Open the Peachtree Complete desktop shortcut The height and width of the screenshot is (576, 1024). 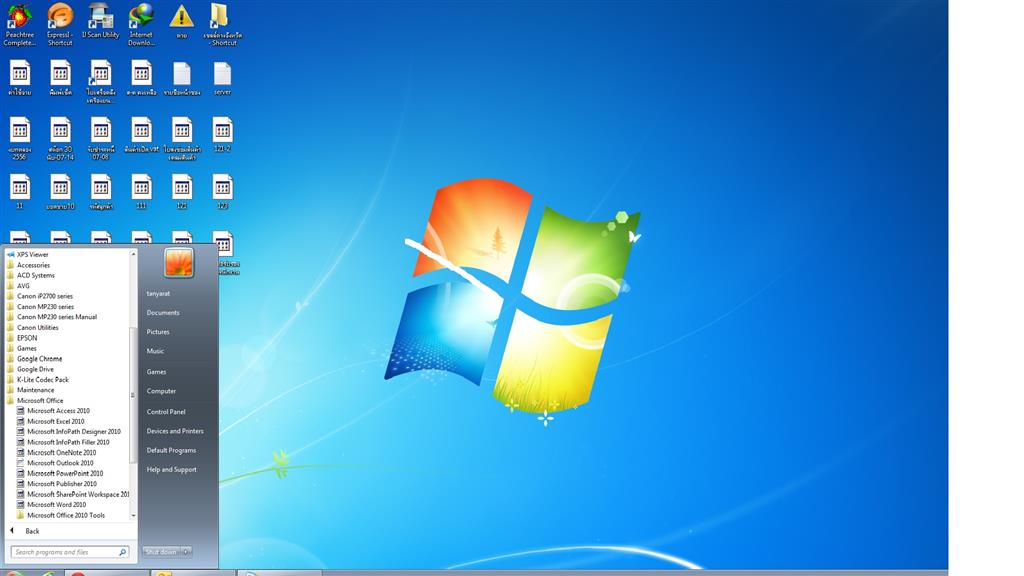pyautogui.click(x=20, y=25)
